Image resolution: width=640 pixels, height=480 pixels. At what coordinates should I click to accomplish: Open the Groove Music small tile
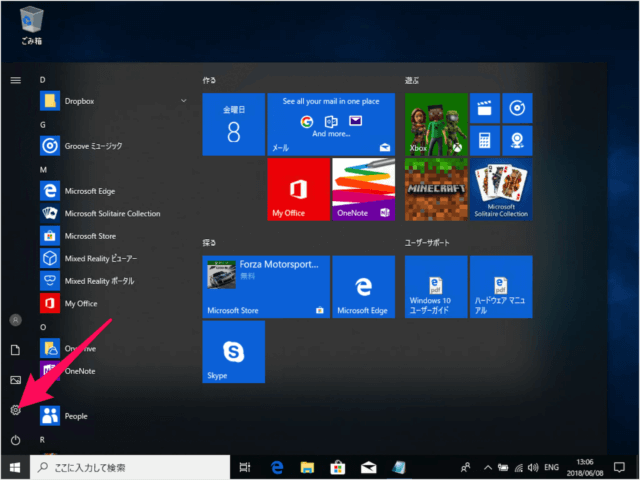tap(517, 108)
